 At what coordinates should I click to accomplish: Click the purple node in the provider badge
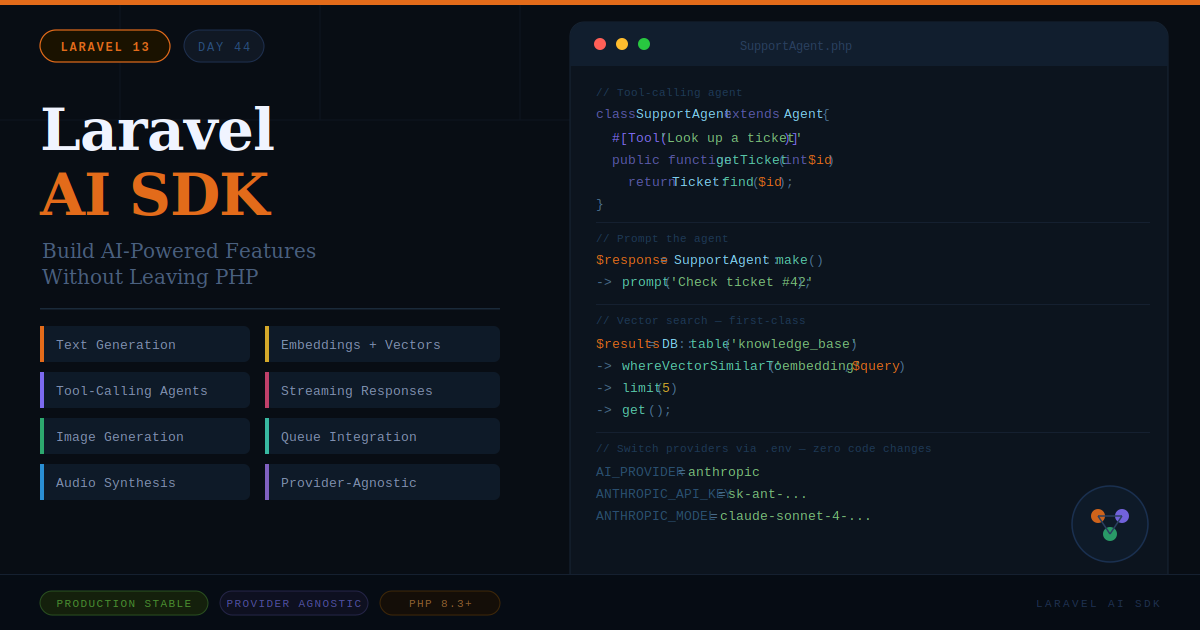click(x=1122, y=516)
